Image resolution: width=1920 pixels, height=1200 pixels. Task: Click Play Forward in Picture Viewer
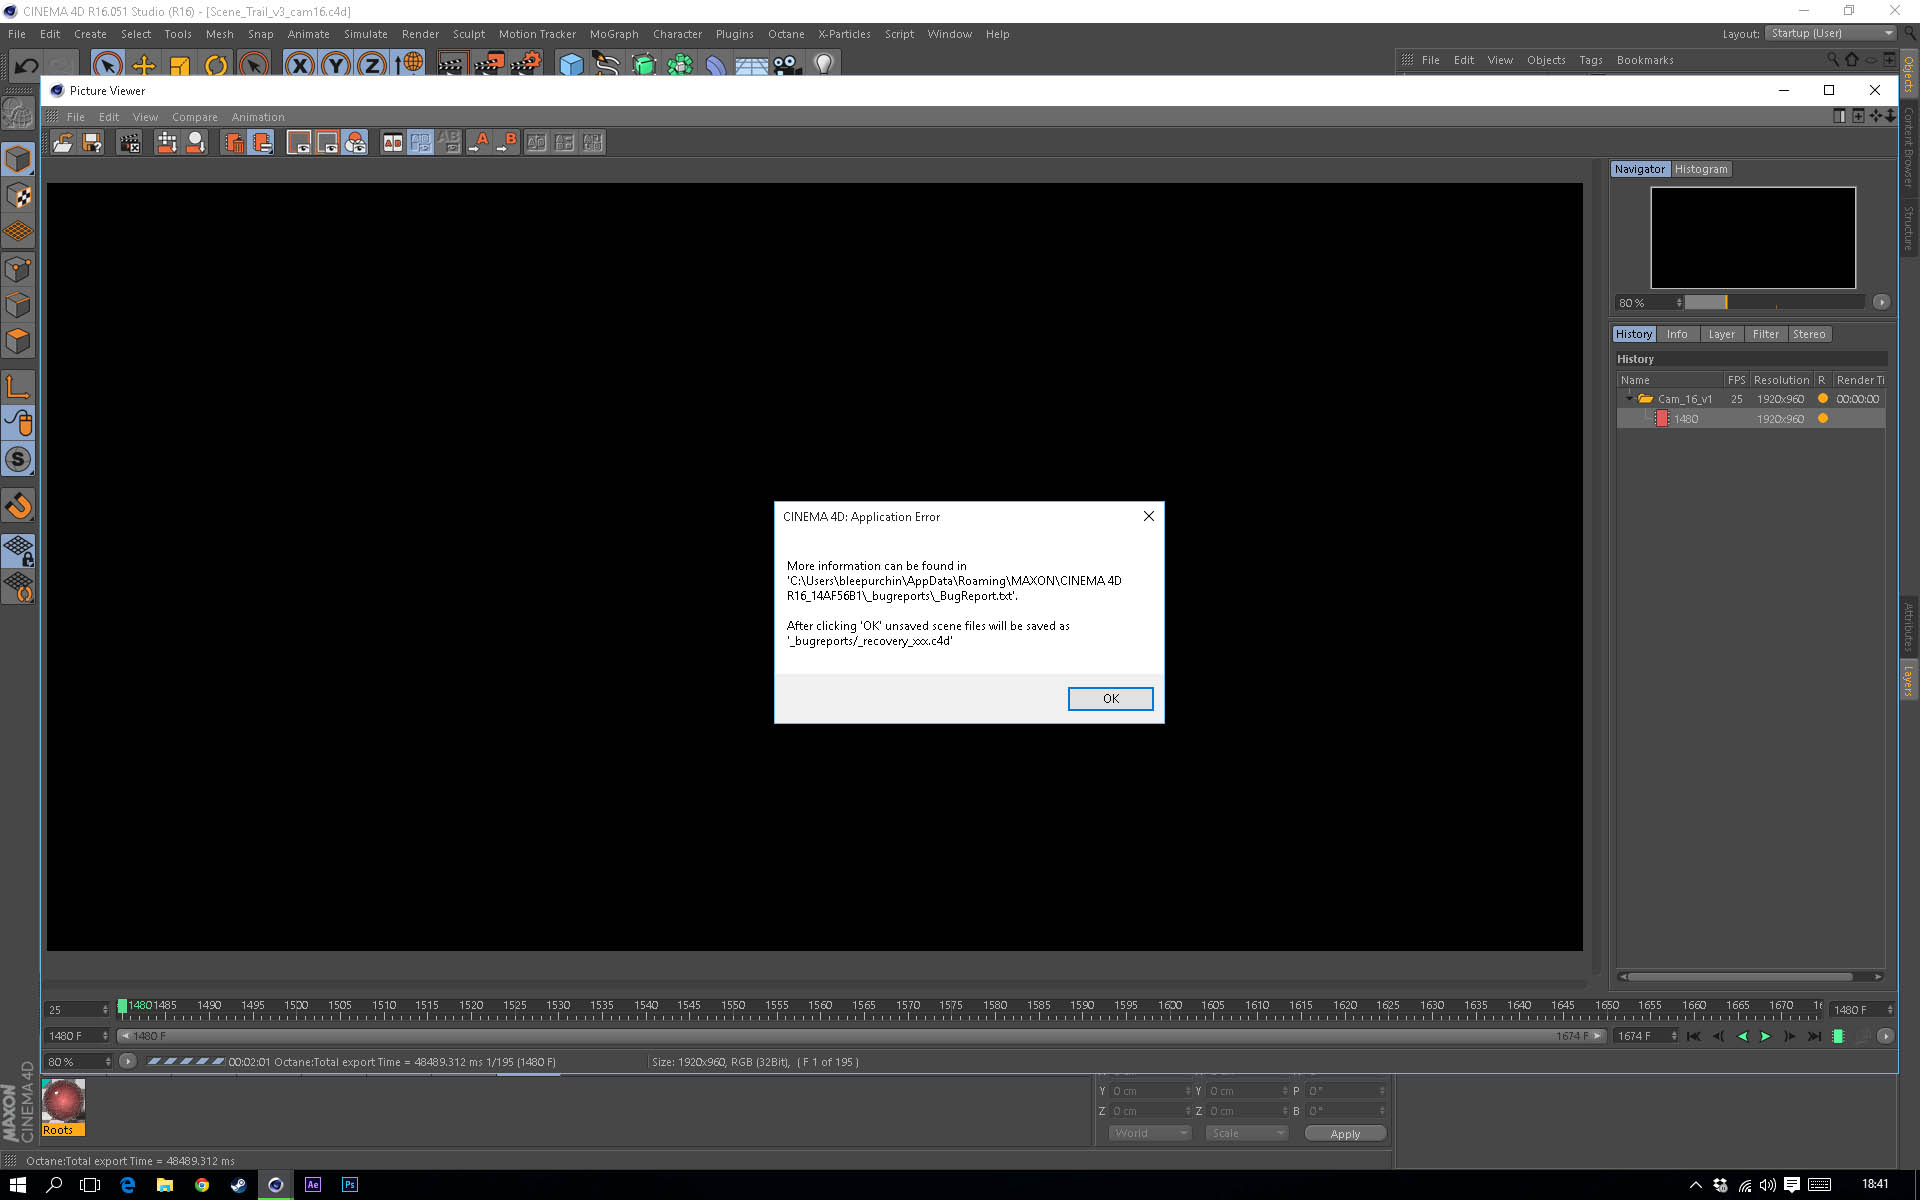click(x=1766, y=1036)
